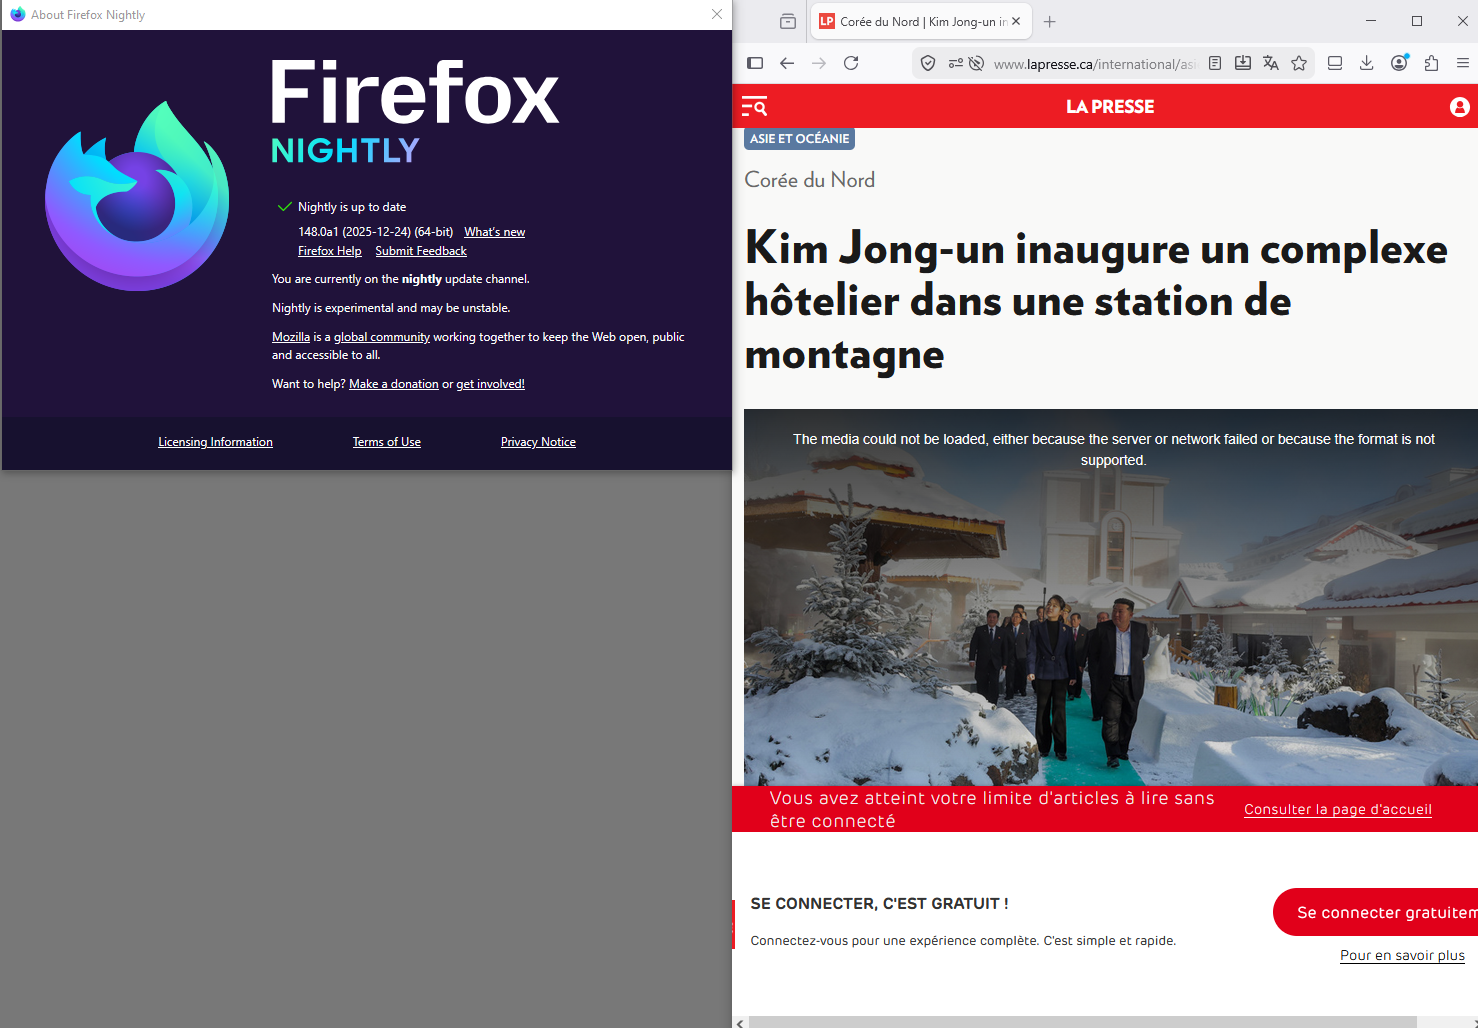
Task: Close the About Firefox Nightly dialog
Action: (x=717, y=14)
